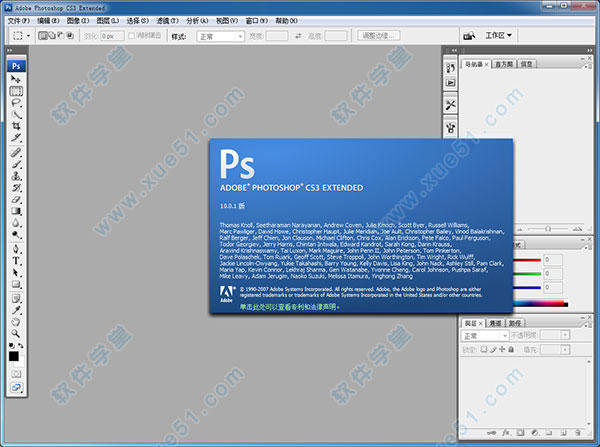This screenshot has height=447, width=600.
Task: Swap foreground and background colors
Action: (21, 346)
